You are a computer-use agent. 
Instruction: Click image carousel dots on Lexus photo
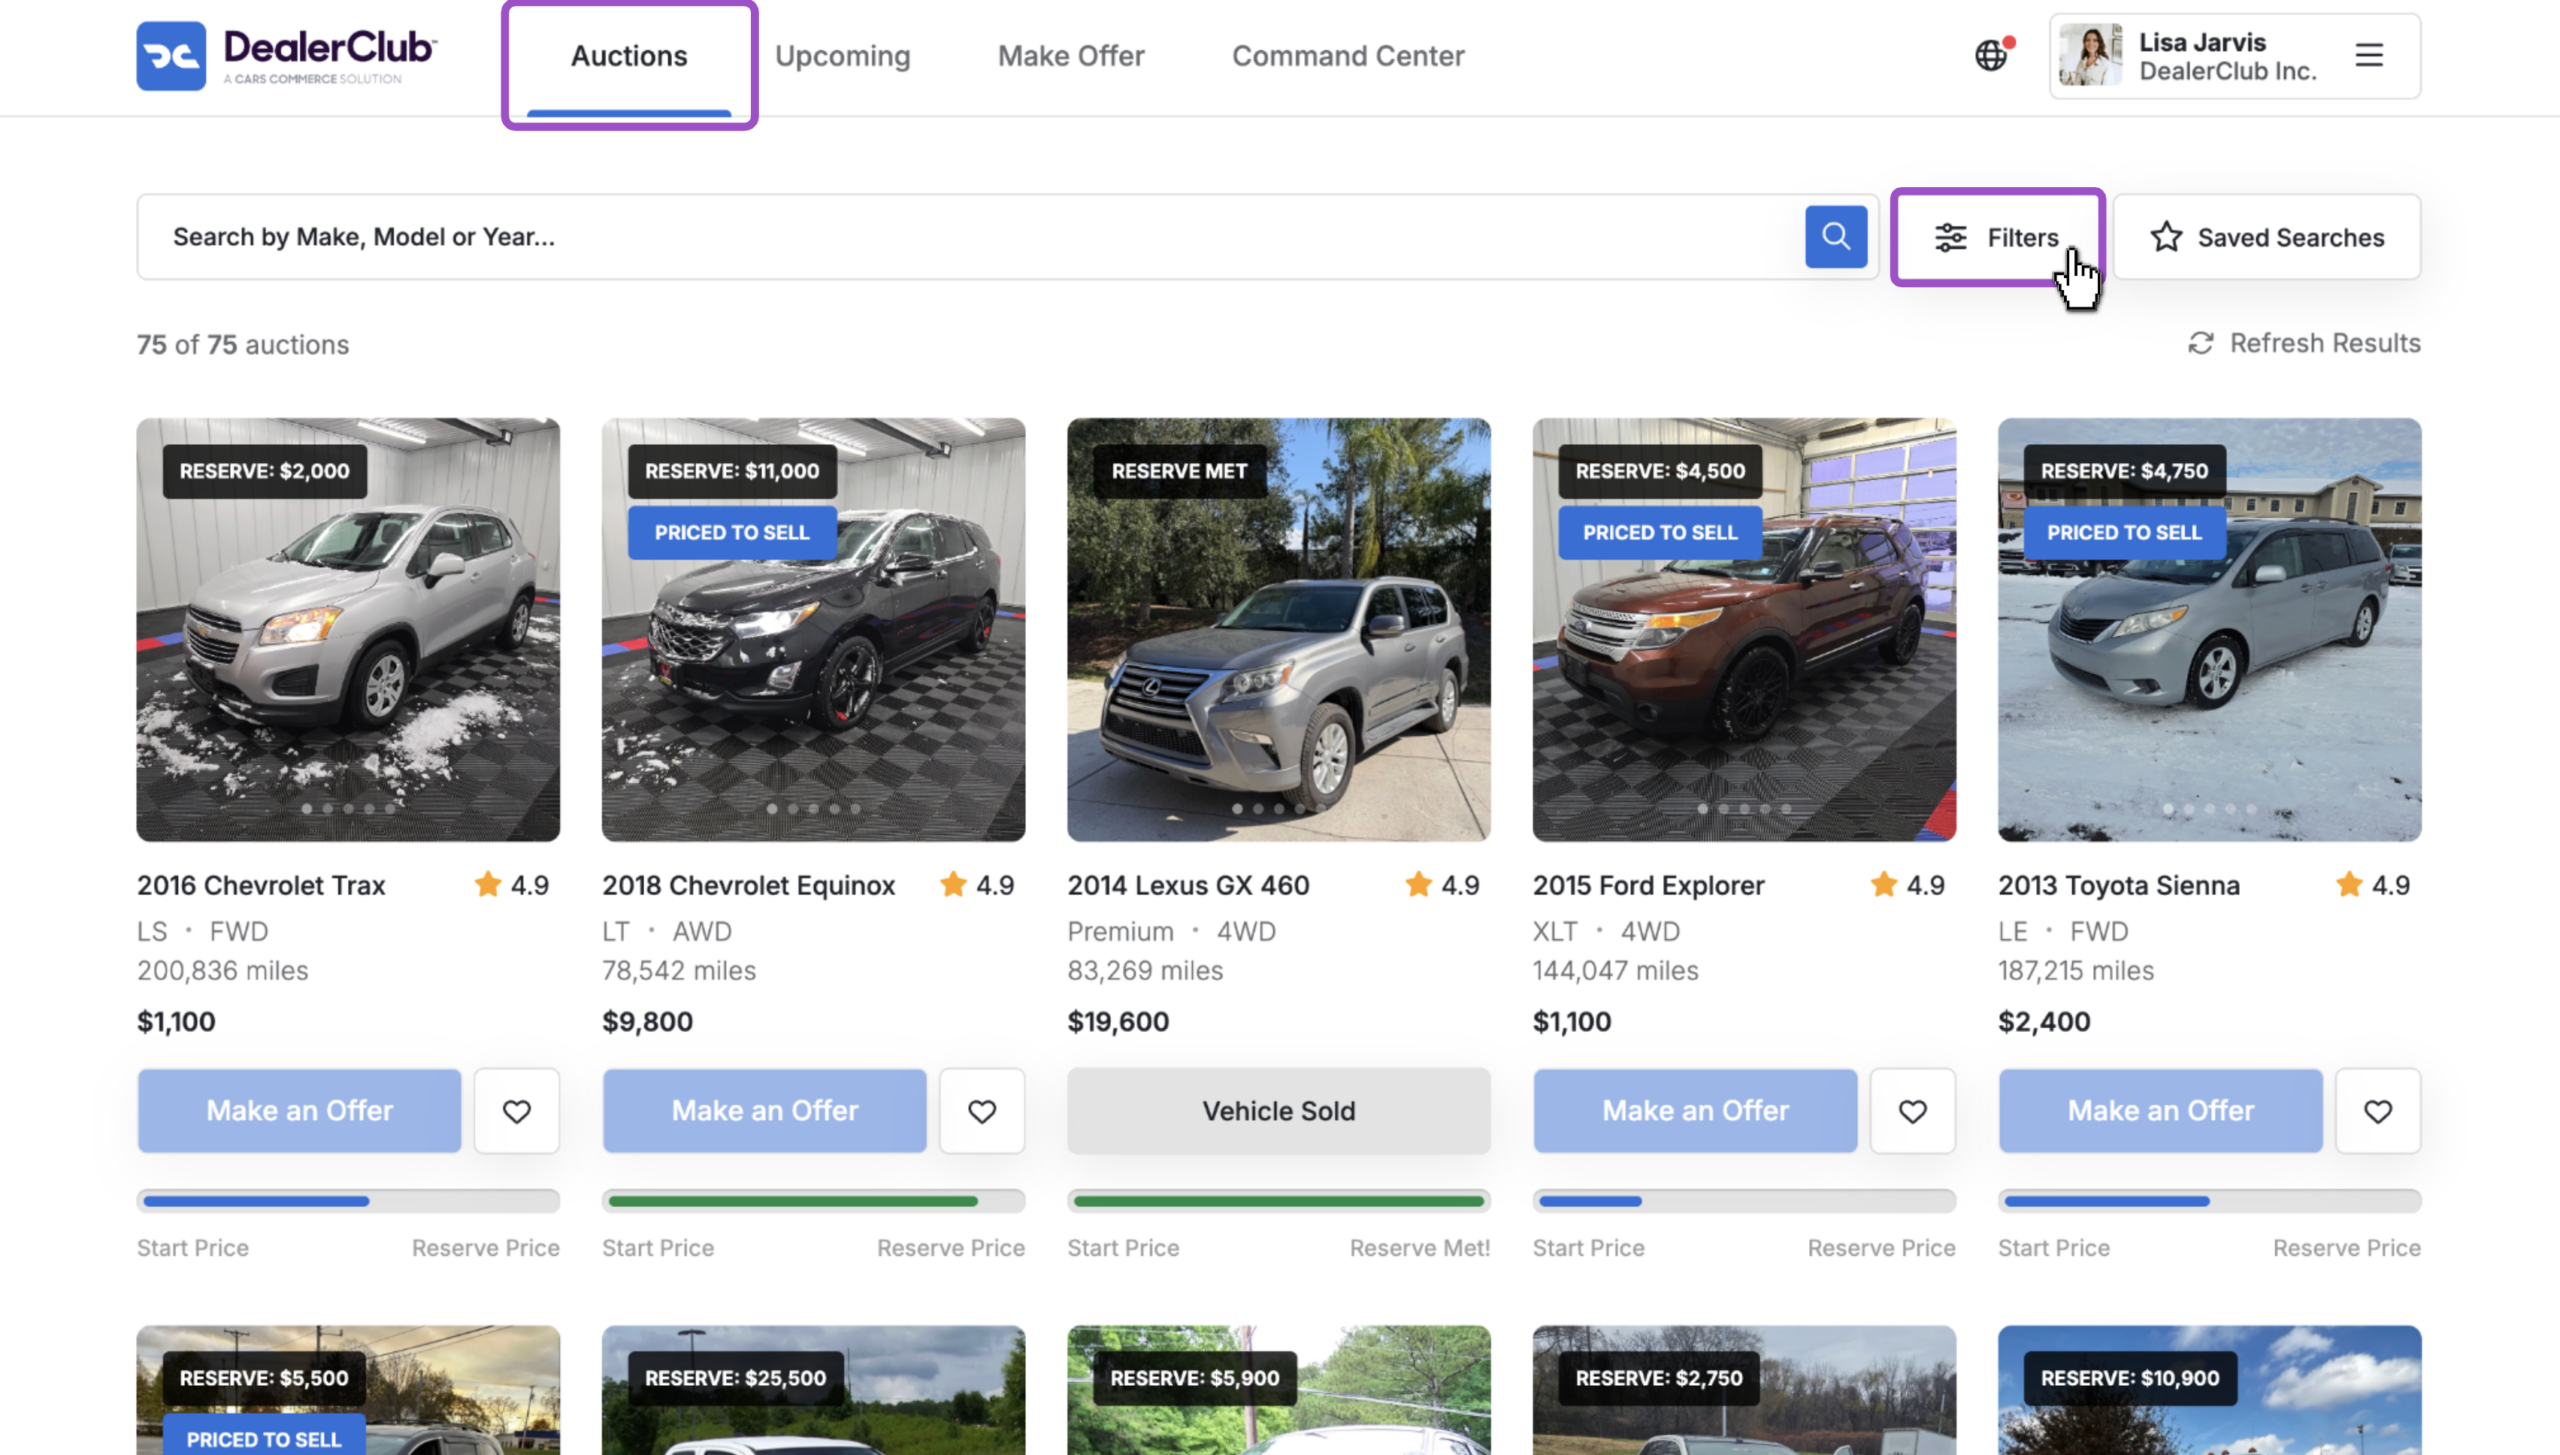tap(1278, 808)
